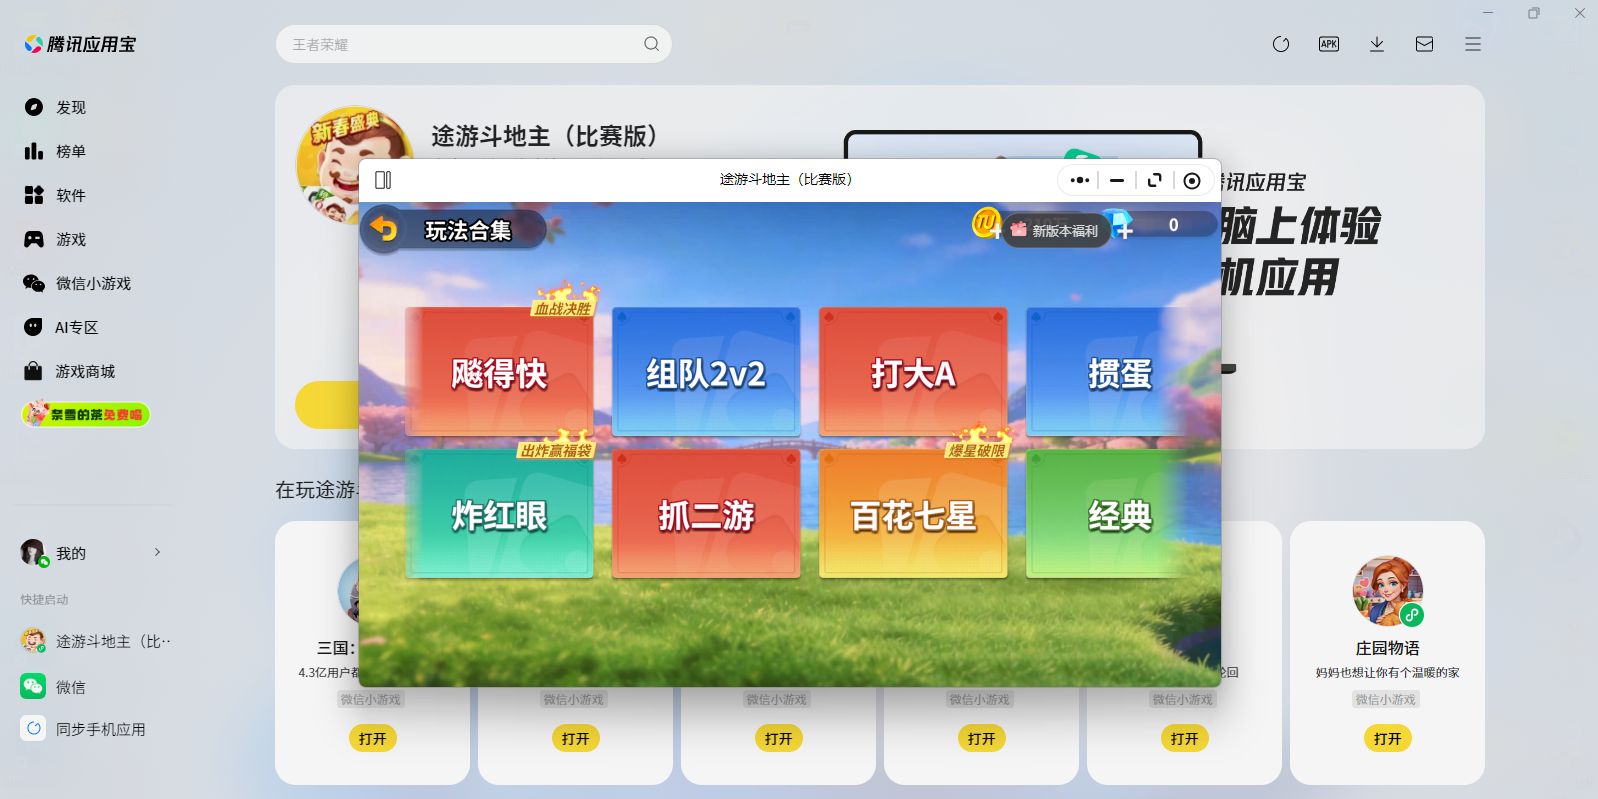Open the downloads arrow icon

[x=1377, y=44]
